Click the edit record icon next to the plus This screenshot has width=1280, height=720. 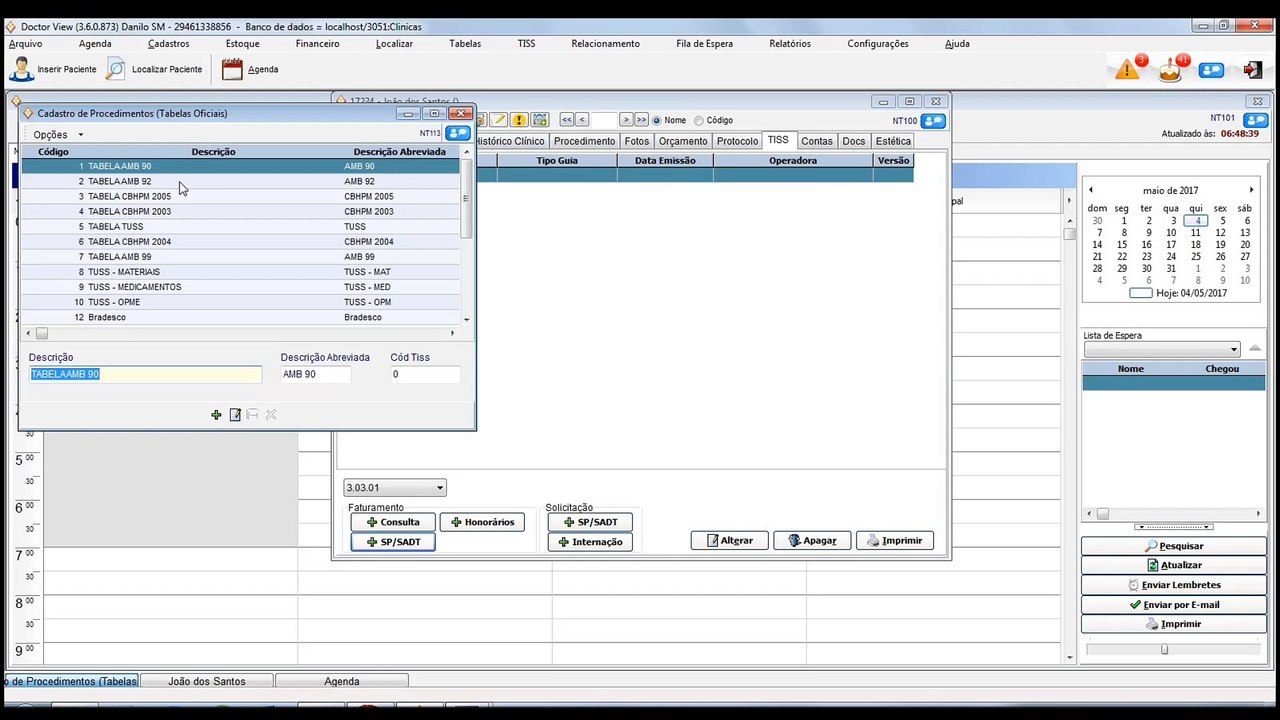[x=235, y=415]
